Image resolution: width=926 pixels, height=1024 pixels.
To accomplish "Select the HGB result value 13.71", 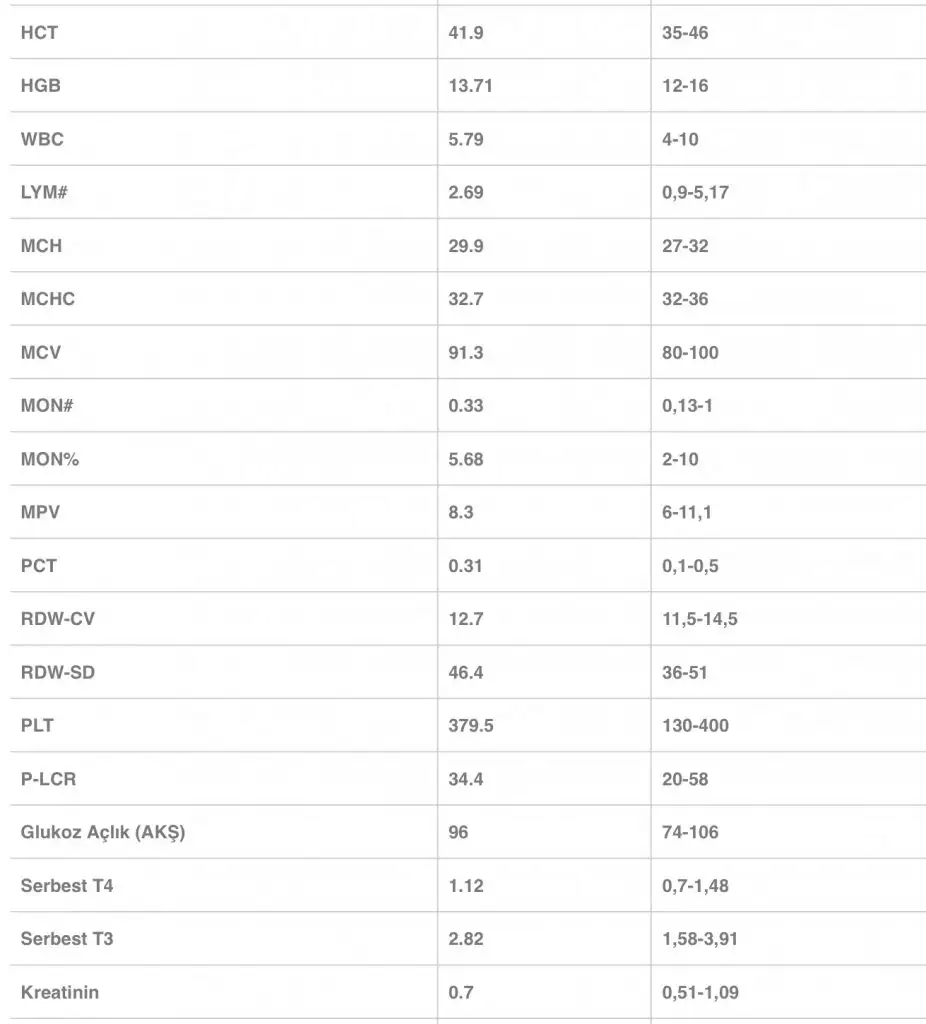I will point(470,86).
